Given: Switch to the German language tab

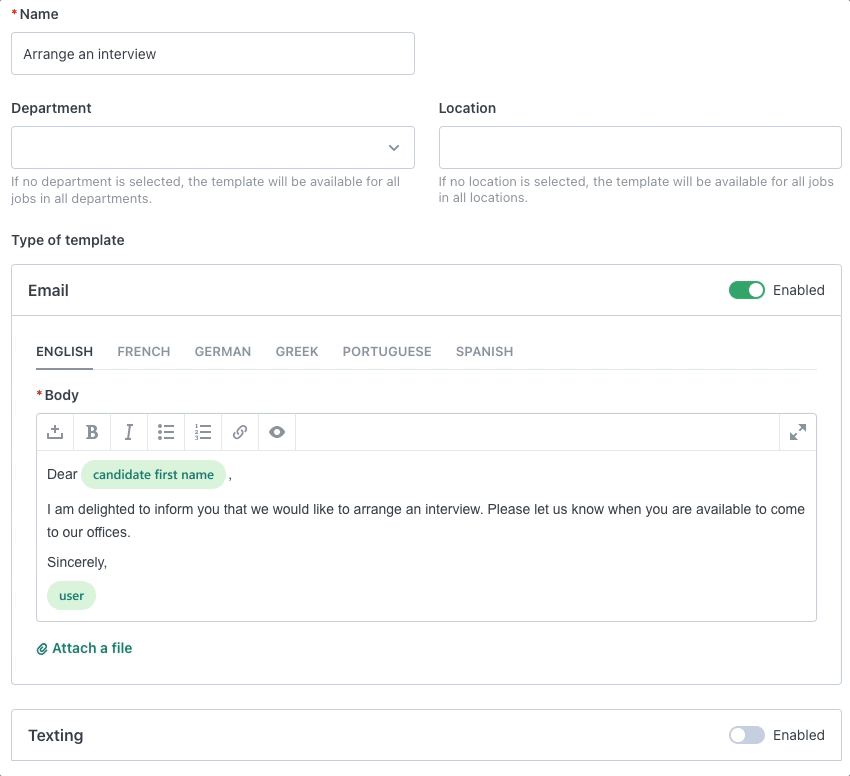Looking at the screenshot, I should 222,352.
